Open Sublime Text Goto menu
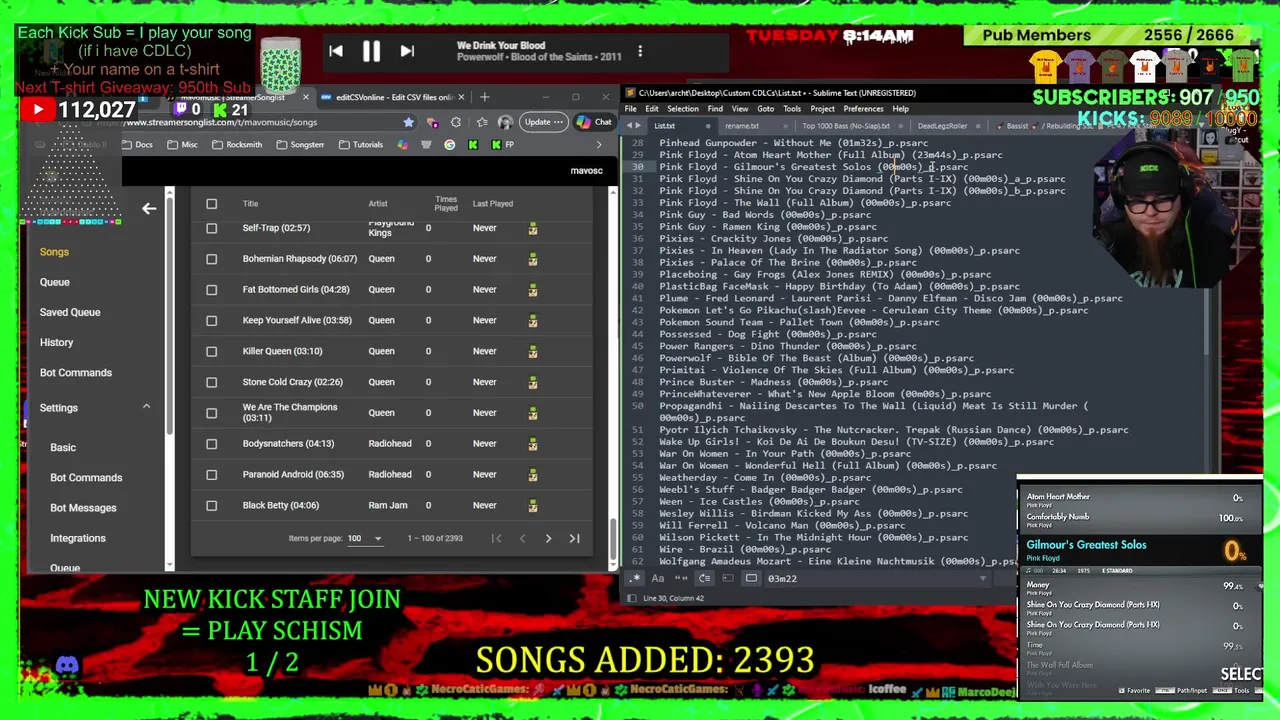This screenshot has height=720, width=1280. (765, 109)
